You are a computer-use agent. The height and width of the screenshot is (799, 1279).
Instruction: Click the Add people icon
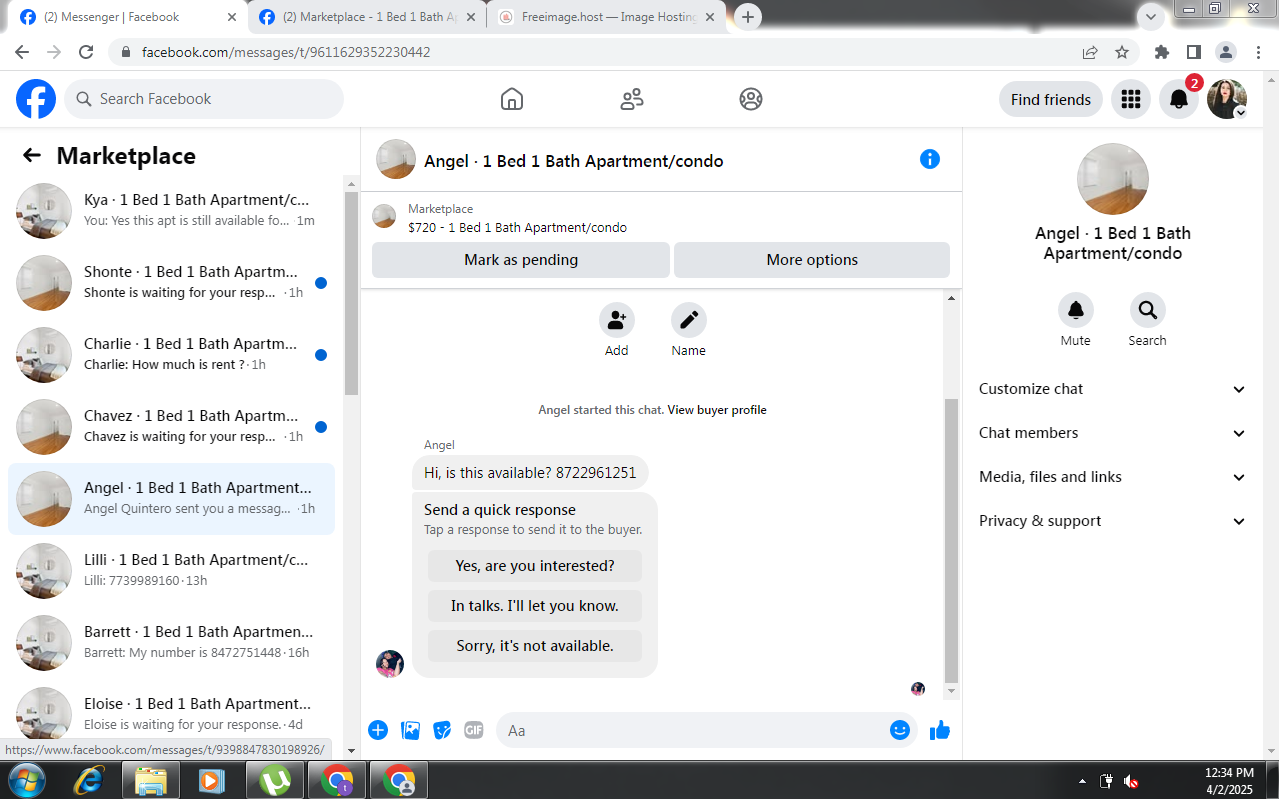617,320
